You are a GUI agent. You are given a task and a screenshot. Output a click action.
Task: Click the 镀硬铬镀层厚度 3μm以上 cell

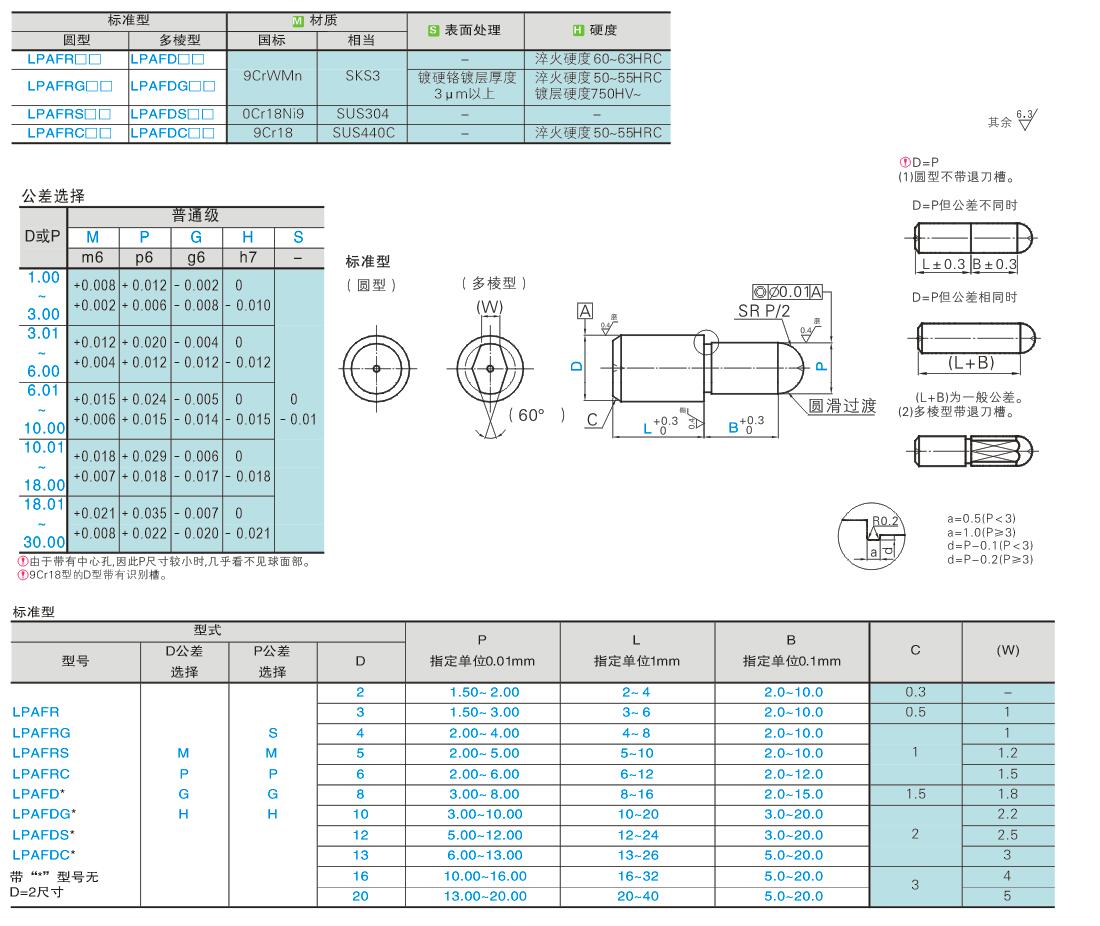tap(467, 86)
